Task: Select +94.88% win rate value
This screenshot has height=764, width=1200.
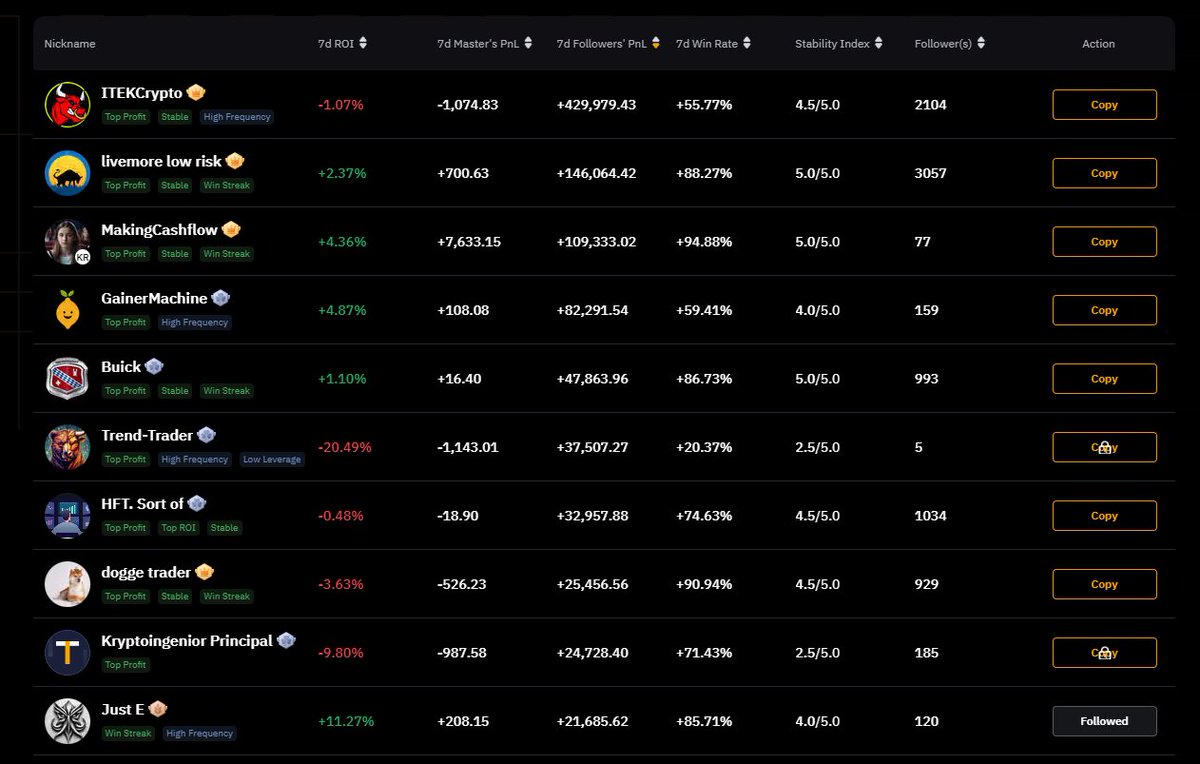Action: point(704,241)
